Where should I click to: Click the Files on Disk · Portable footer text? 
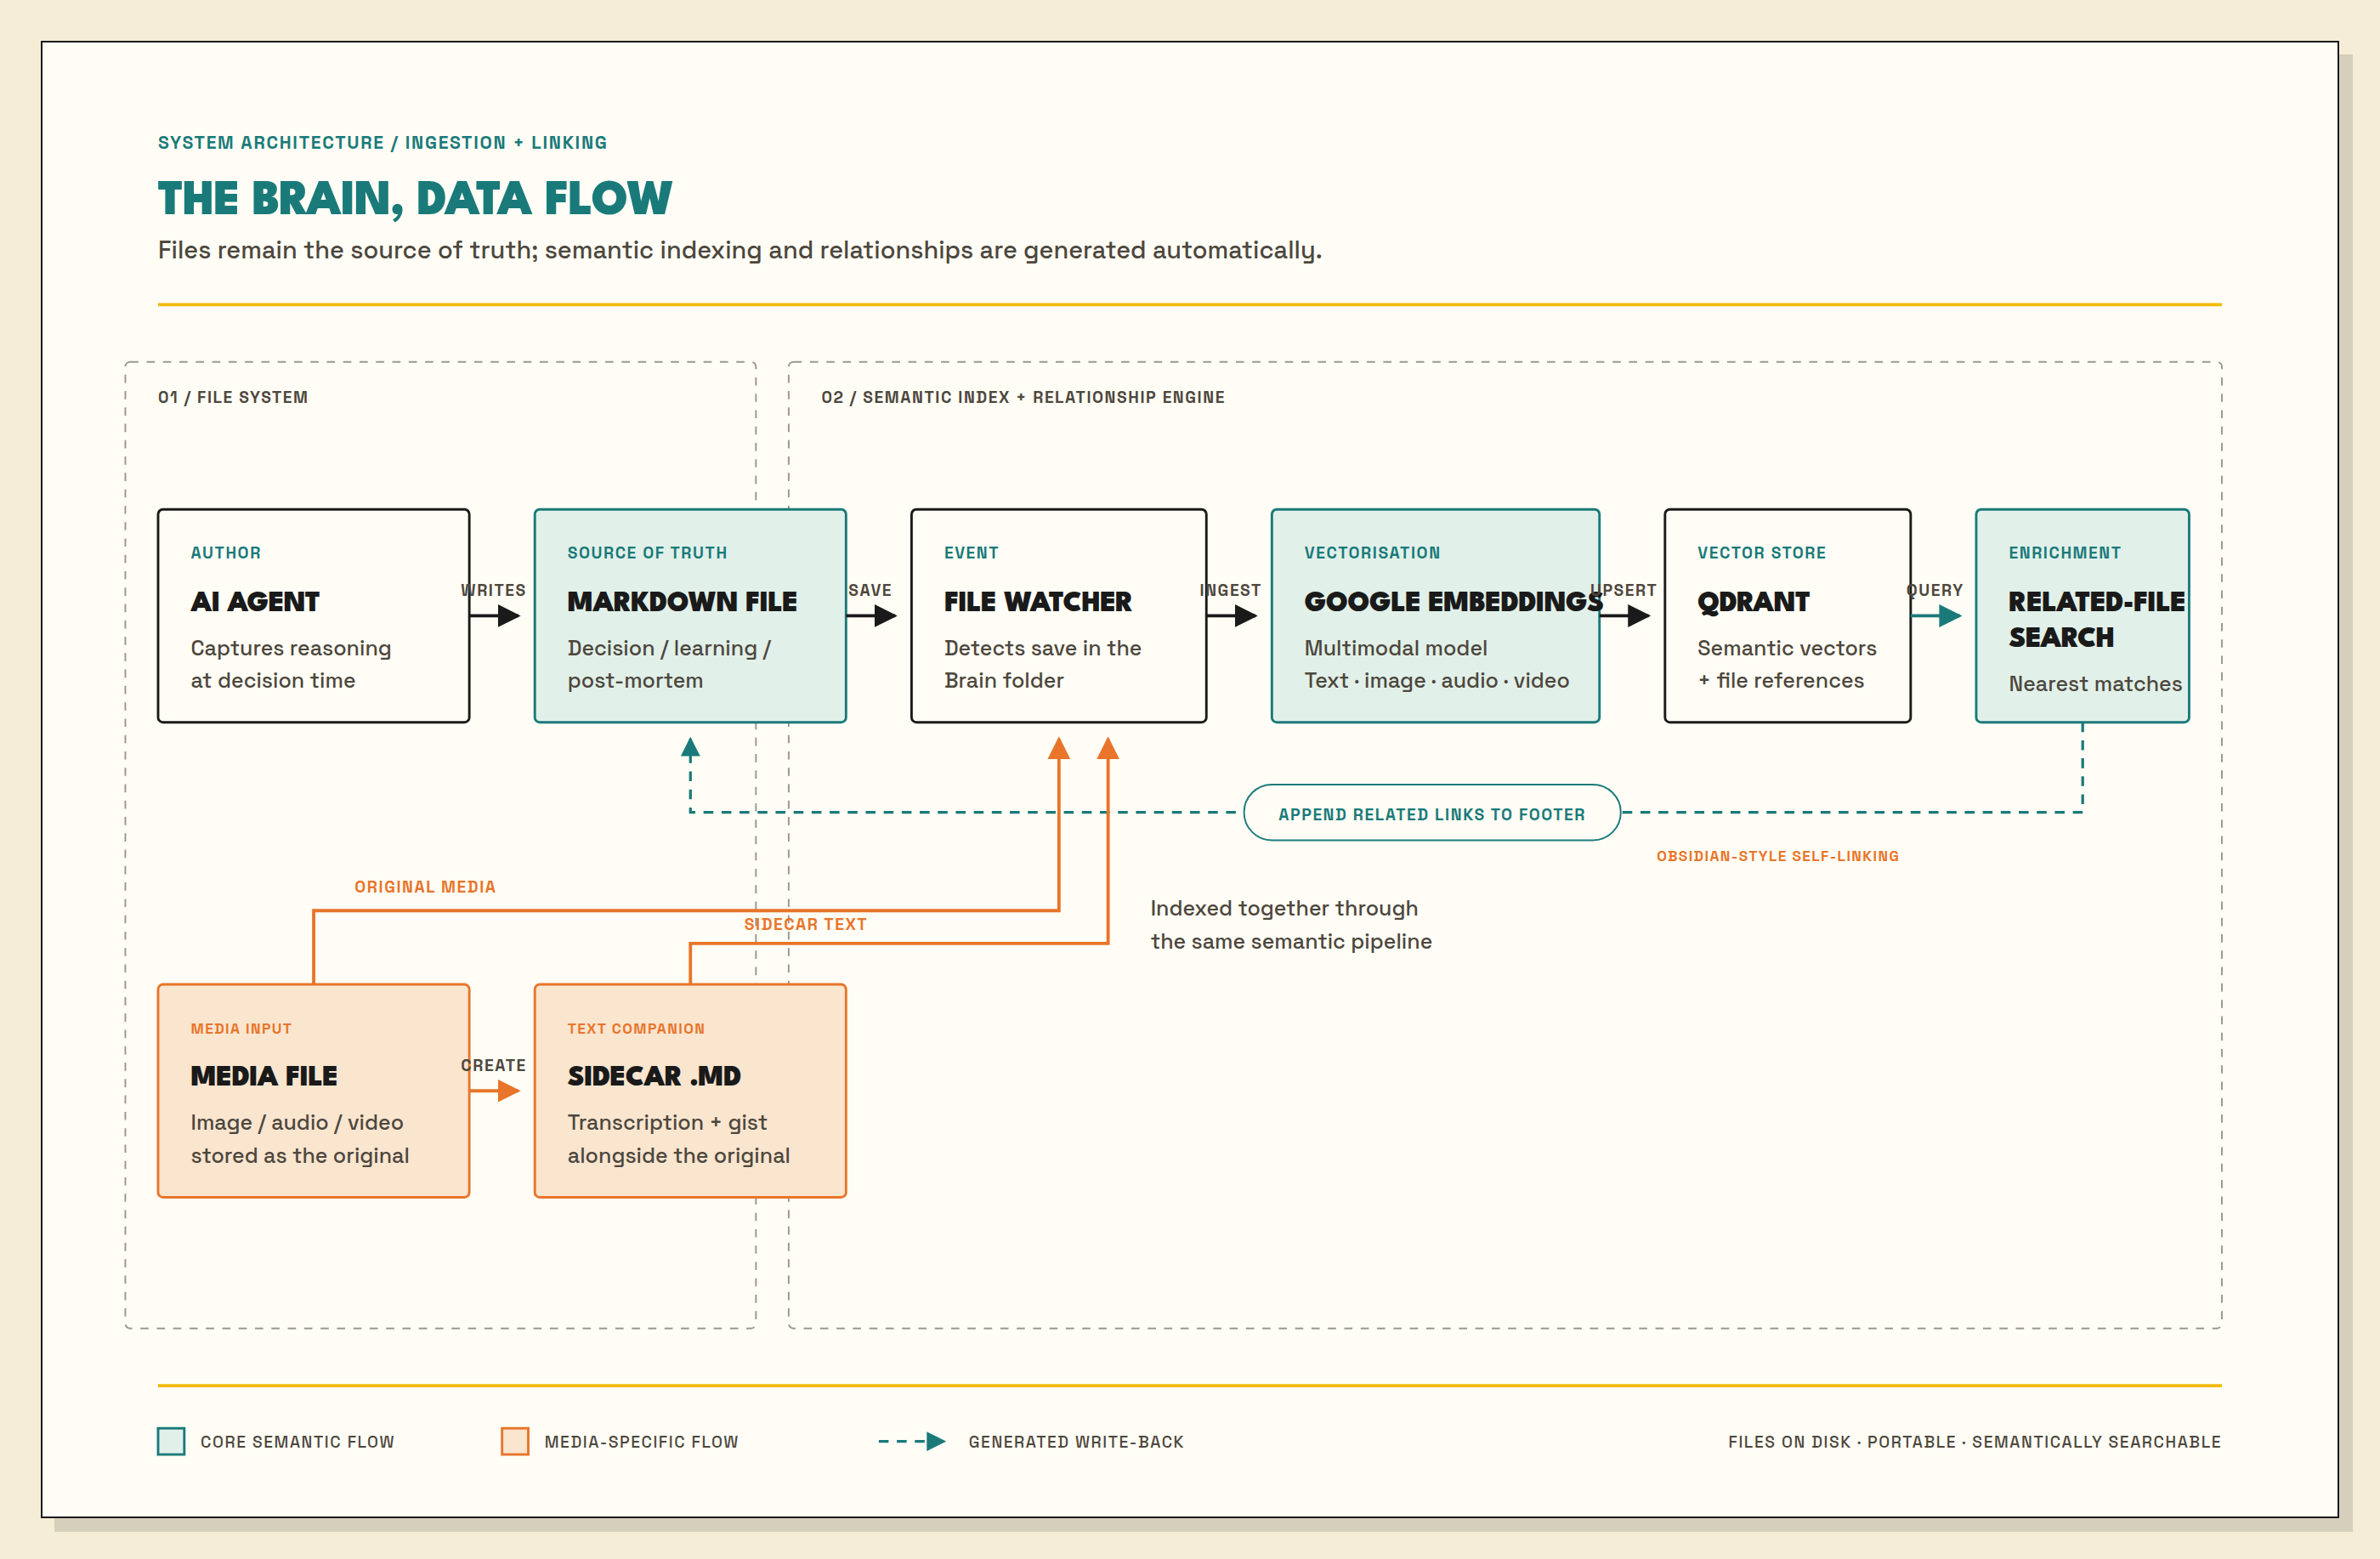tap(1974, 1441)
